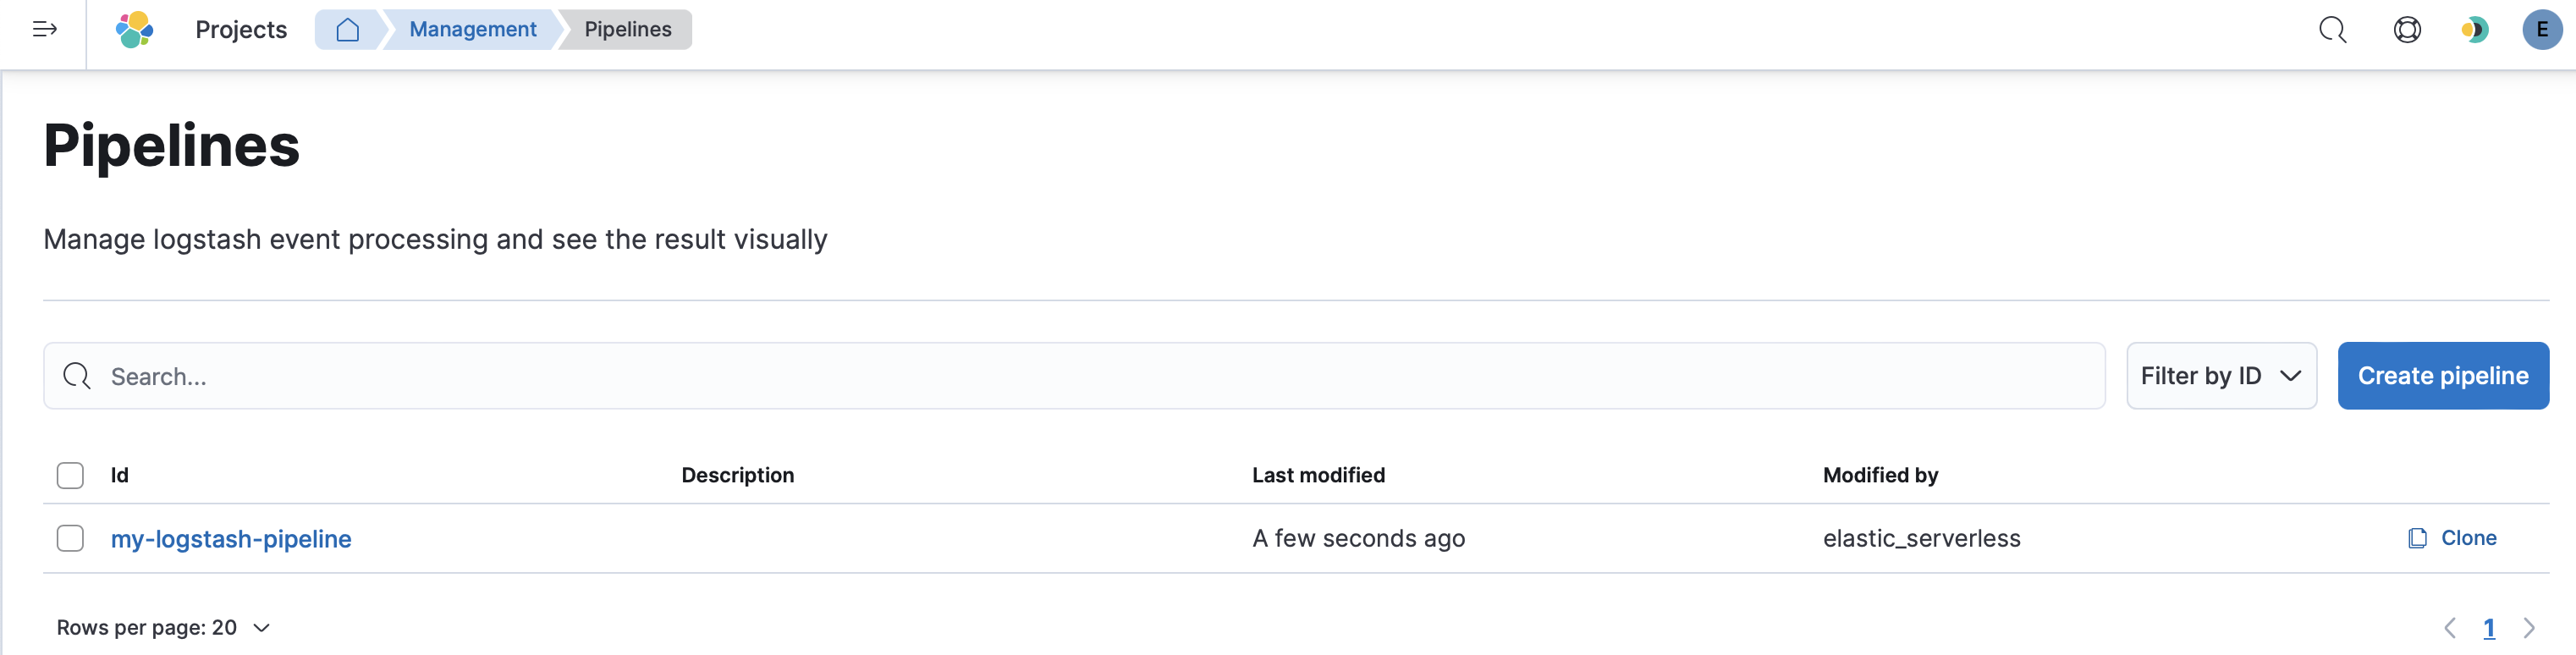Image resolution: width=2576 pixels, height=655 pixels.
Task: Click the Elastic logo
Action: (x=135, y=30)
